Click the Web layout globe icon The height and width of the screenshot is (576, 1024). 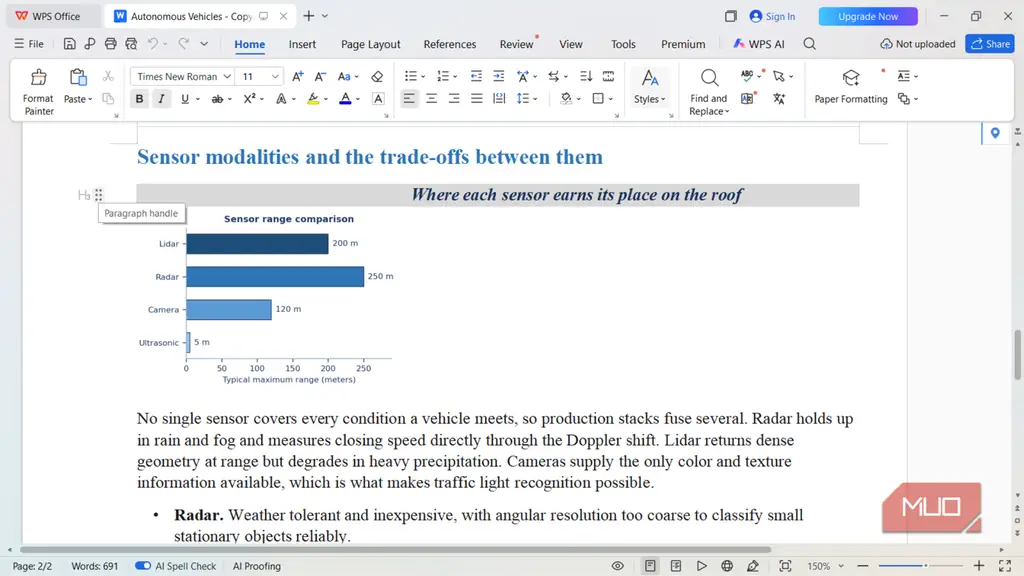pyautogui.click(x=727, y=566)
